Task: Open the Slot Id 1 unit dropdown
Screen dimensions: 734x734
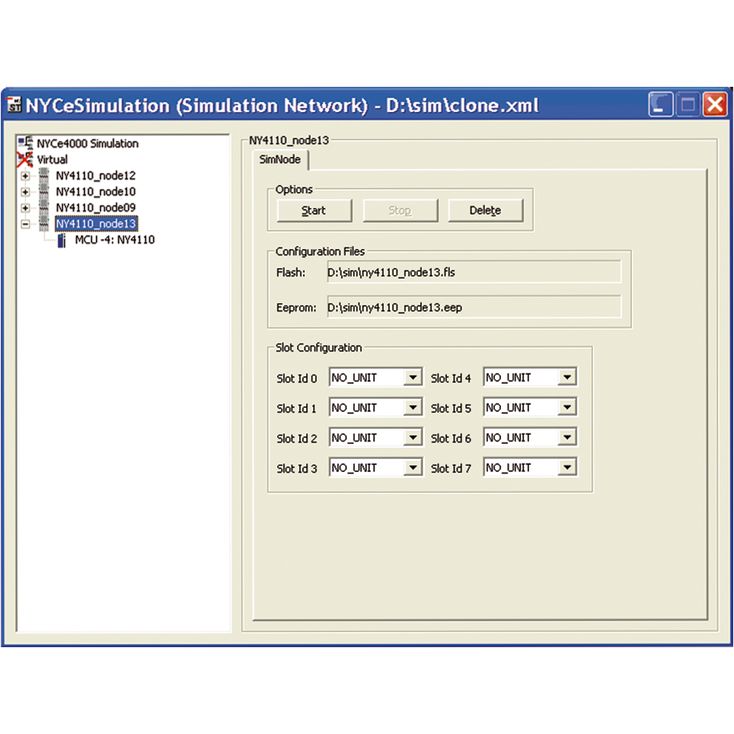Action: click(412, 407)
